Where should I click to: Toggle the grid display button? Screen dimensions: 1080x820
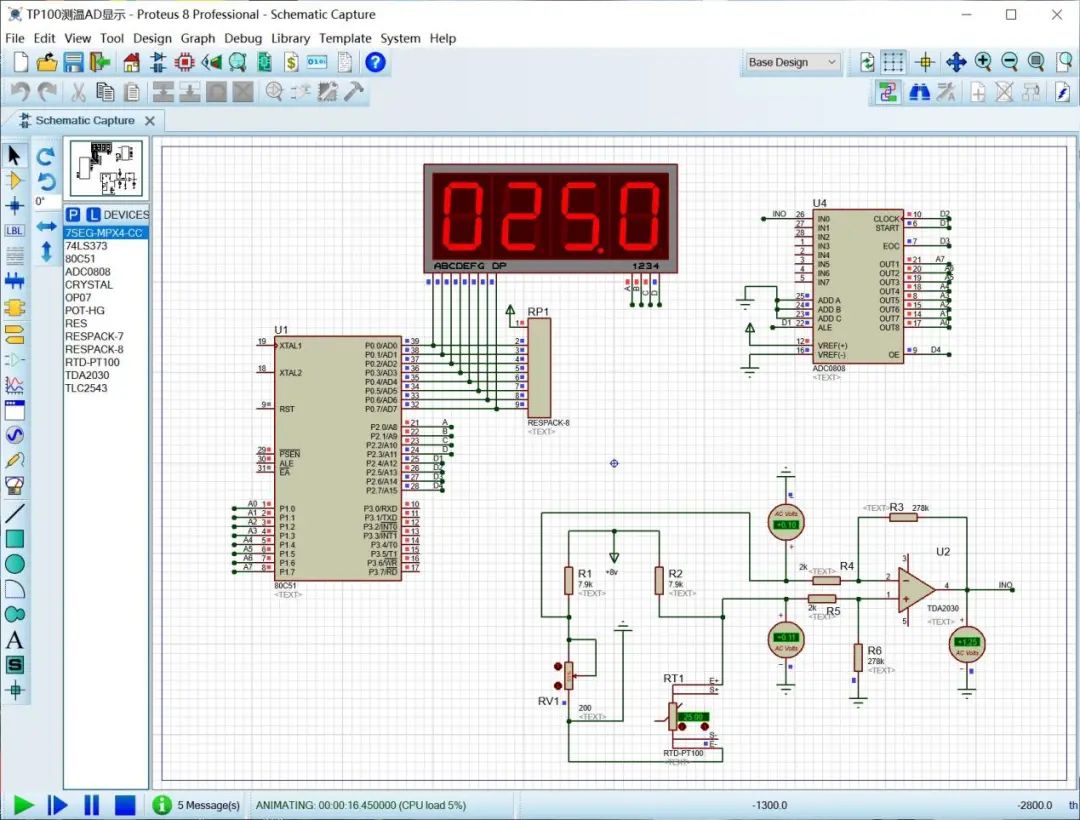click(893, 62)
